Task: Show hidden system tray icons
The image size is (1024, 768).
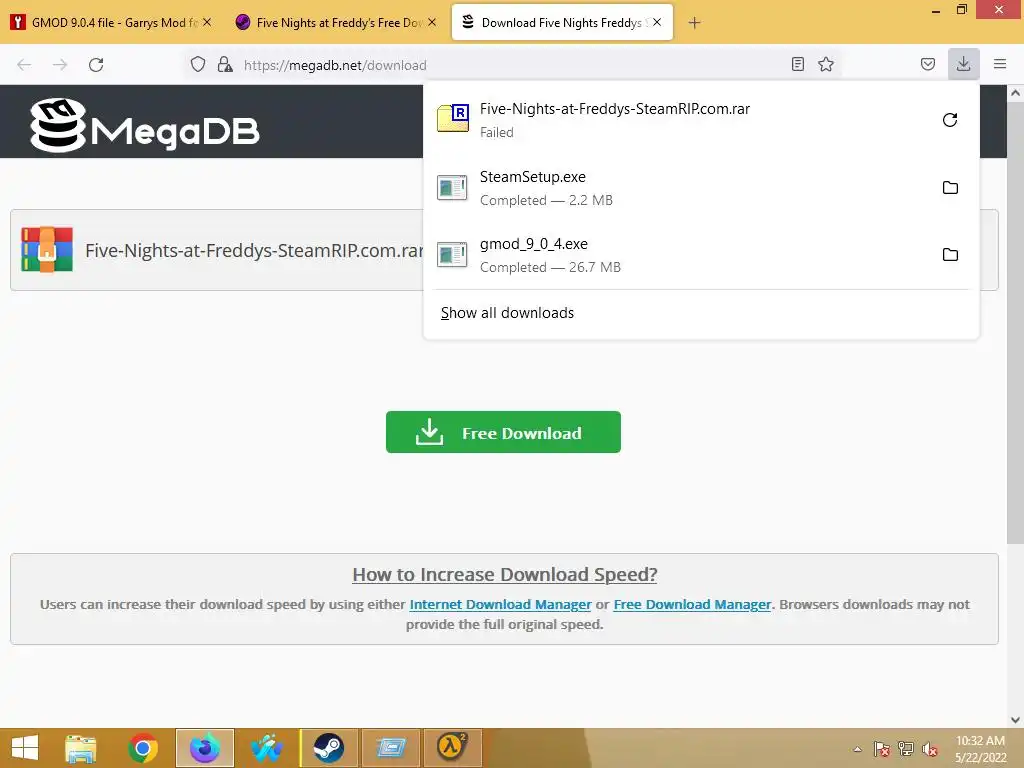Action: point(857,749)
